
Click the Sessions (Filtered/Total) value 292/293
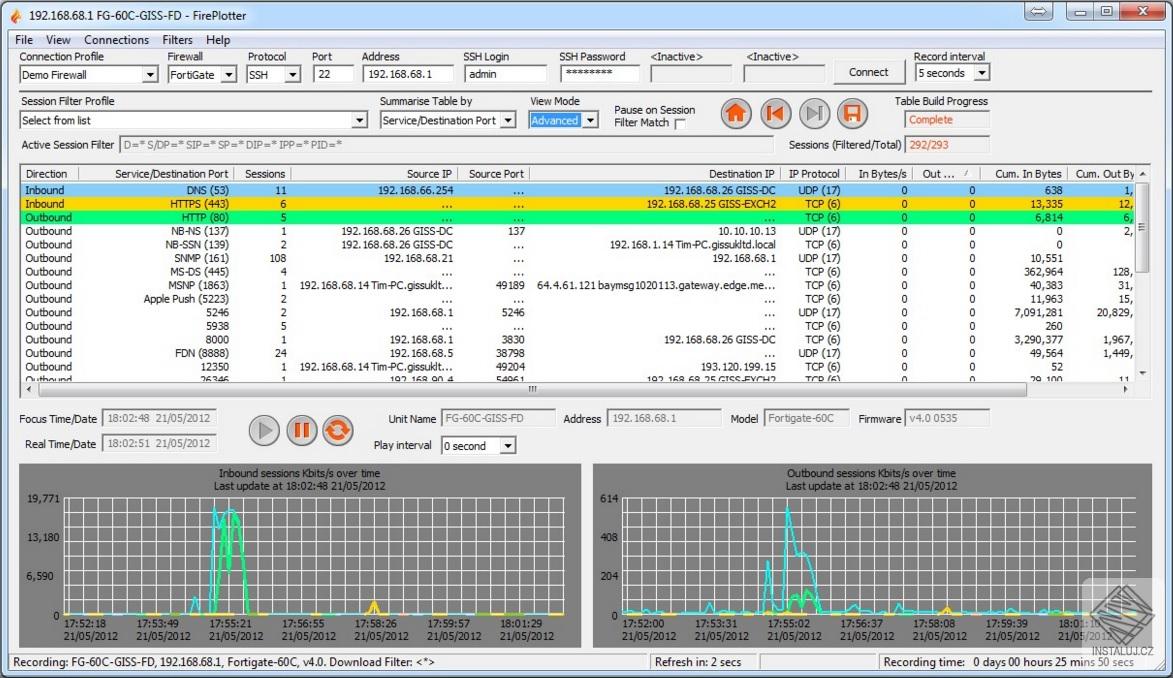pos(947,145)
